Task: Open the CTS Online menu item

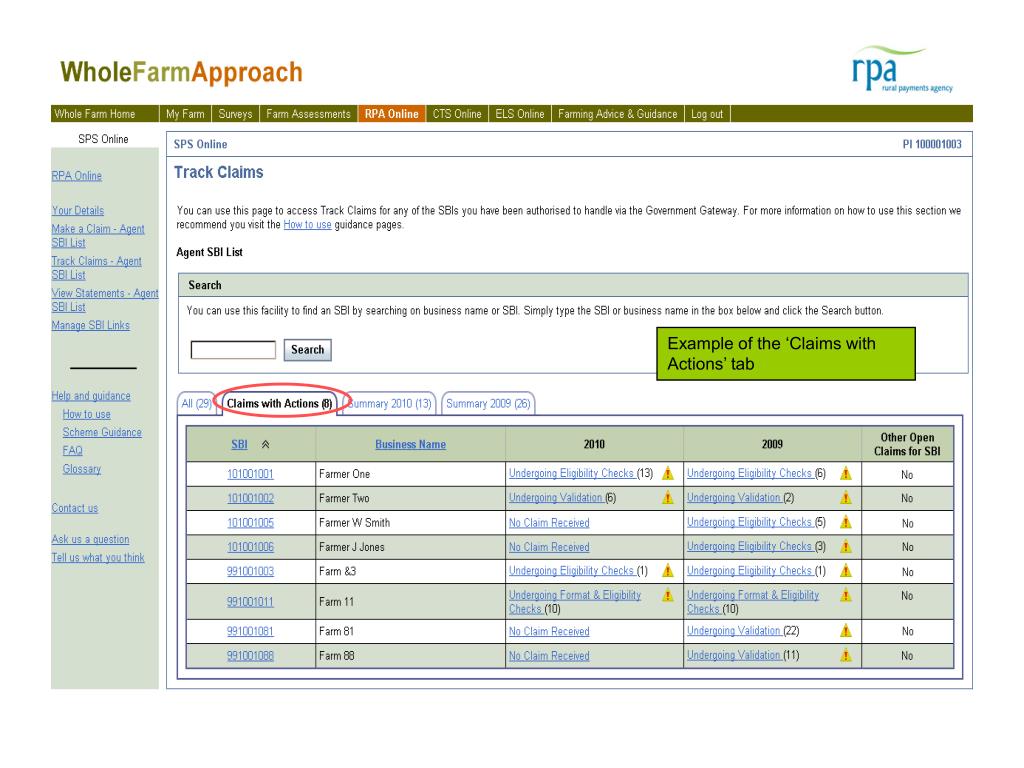Action: (x=456, y=114)
